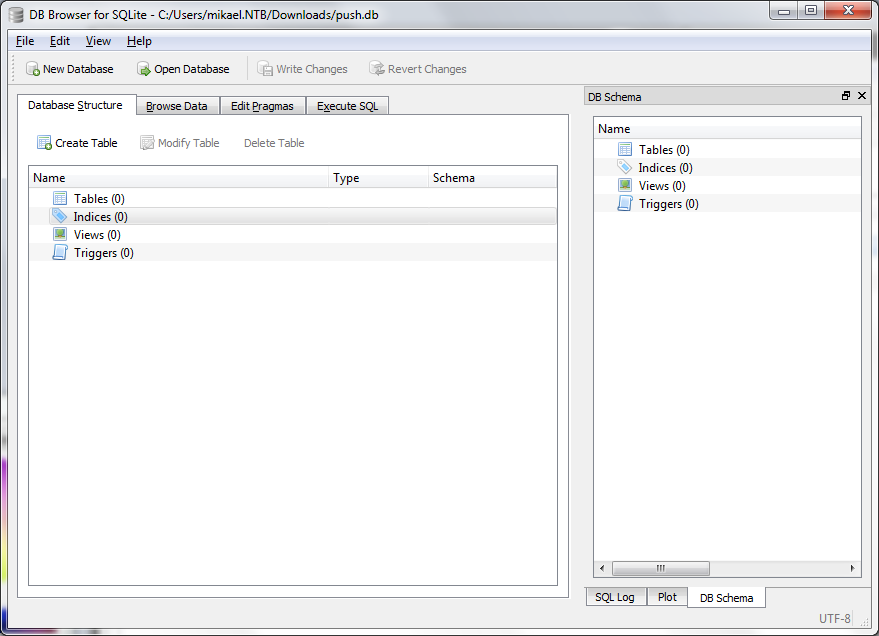Screen dimensions: 879x636
Task: Click the Schema column header
Action: (492, 178)
